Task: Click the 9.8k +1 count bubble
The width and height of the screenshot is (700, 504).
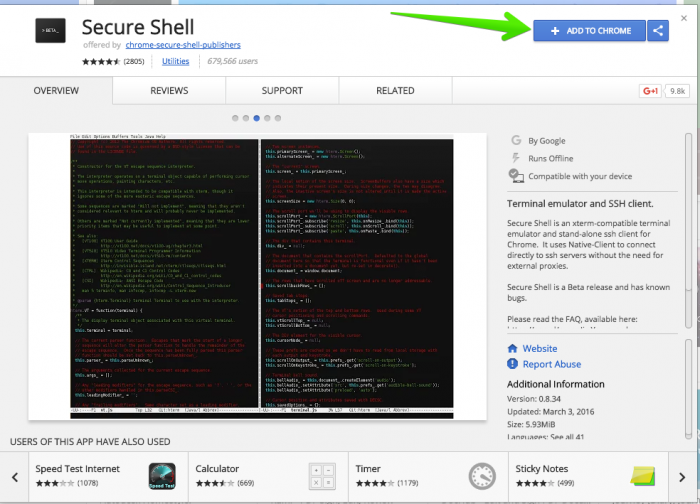Action: [677, 91]
